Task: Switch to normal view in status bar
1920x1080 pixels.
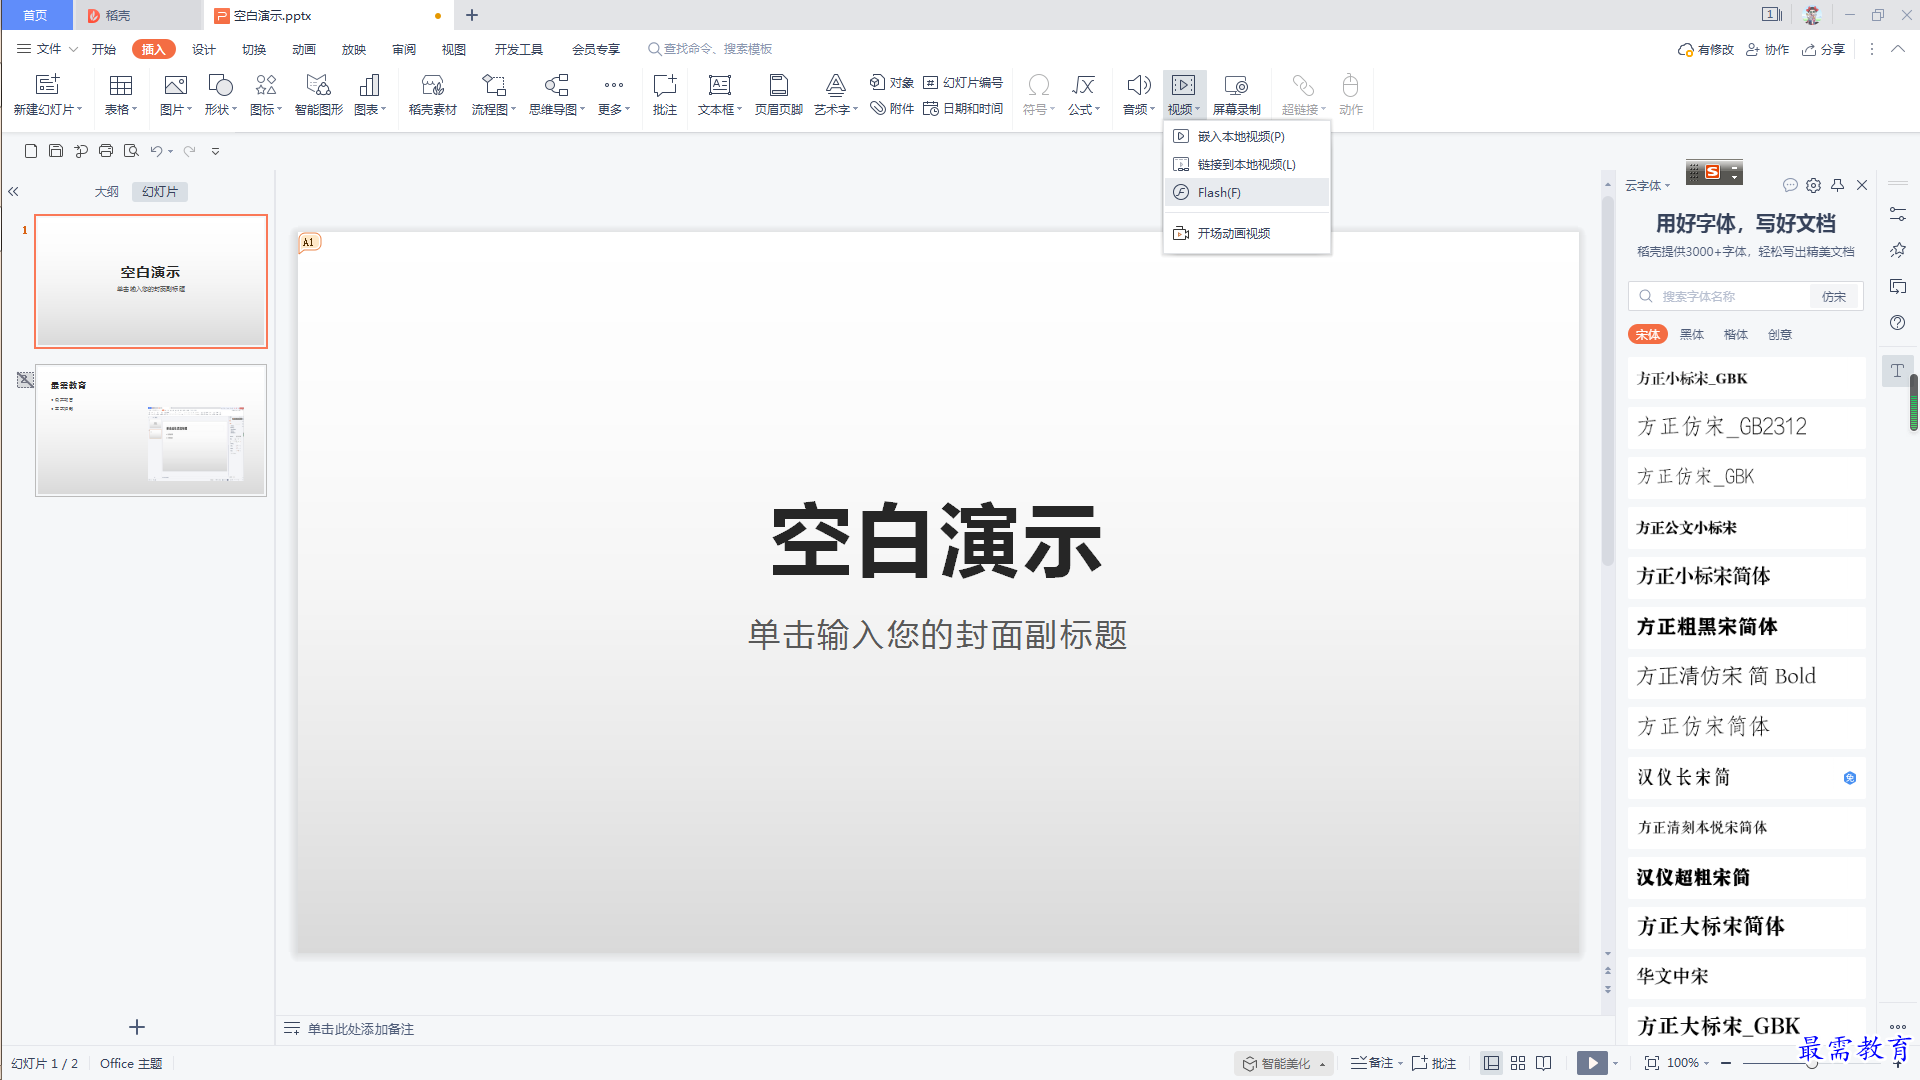Action: [x=1491, y=1063]
